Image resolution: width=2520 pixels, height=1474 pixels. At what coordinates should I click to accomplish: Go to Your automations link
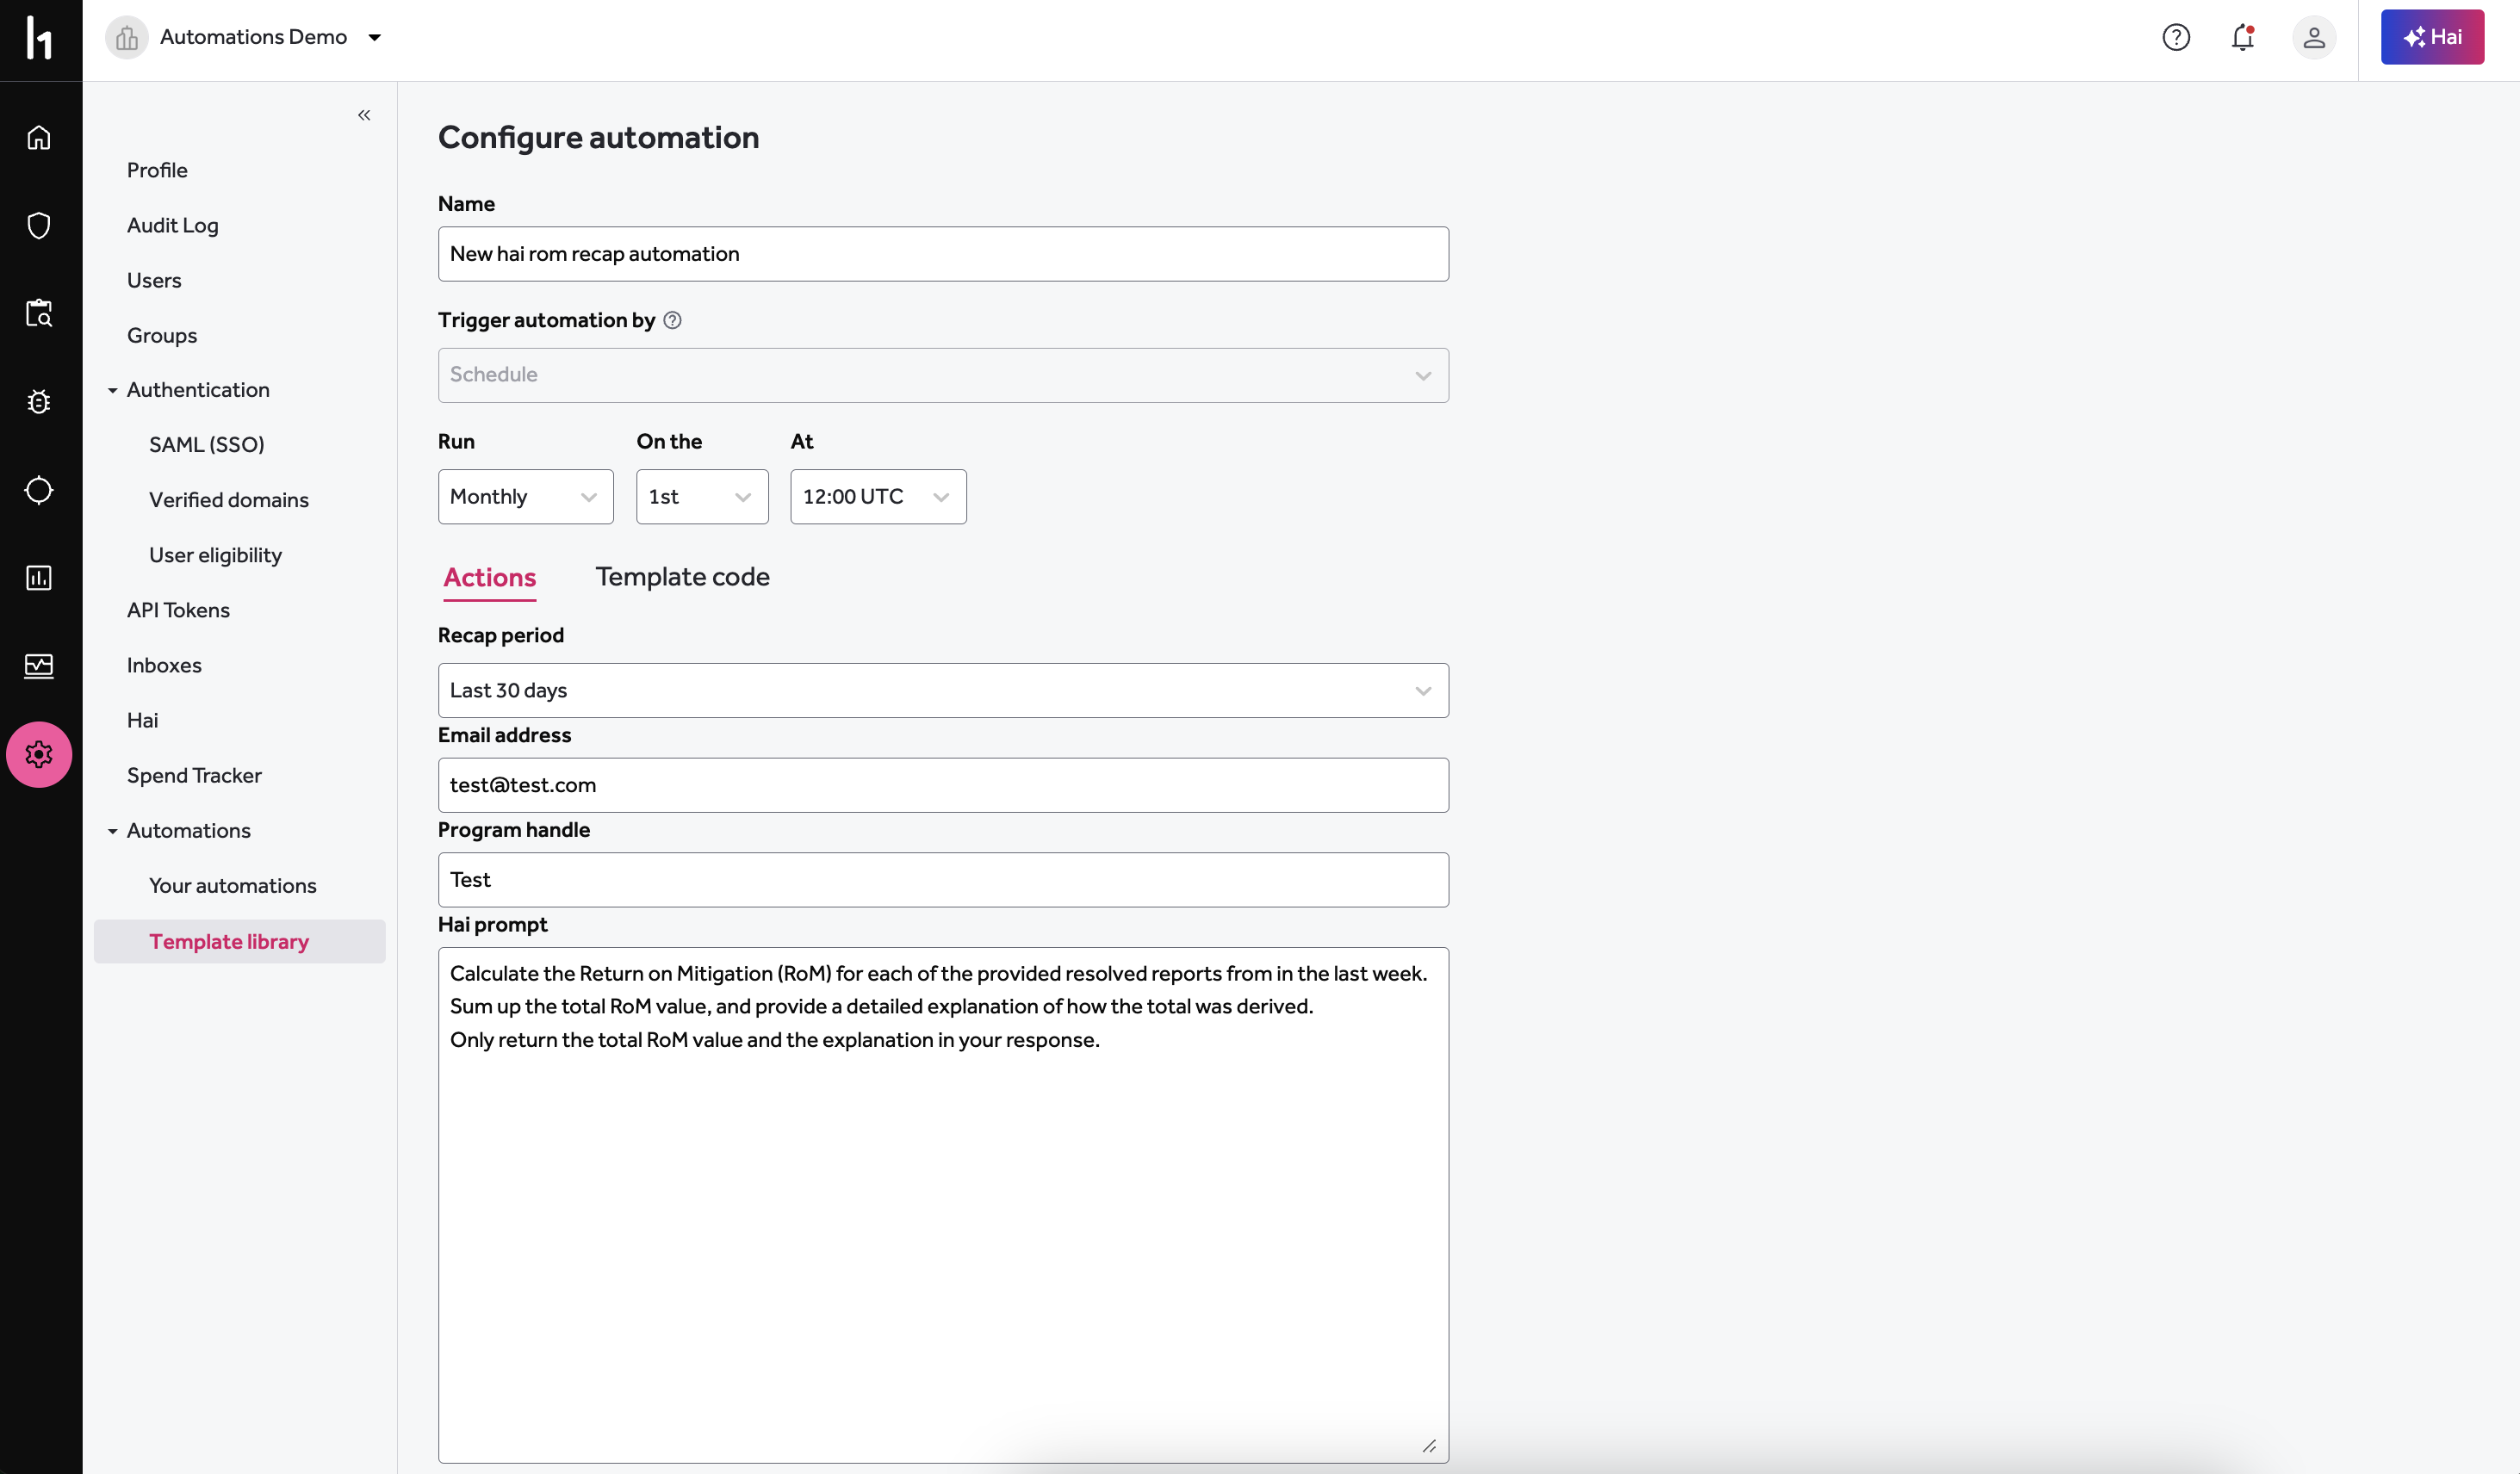232,885
